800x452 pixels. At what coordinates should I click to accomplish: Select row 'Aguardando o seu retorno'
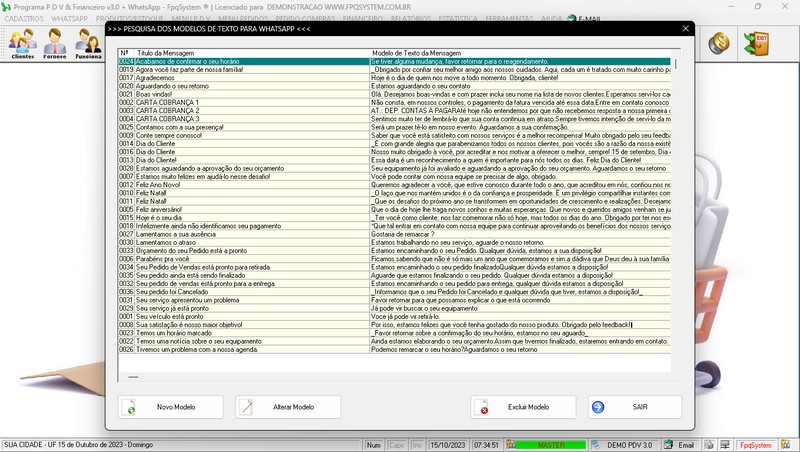point(394,86)
